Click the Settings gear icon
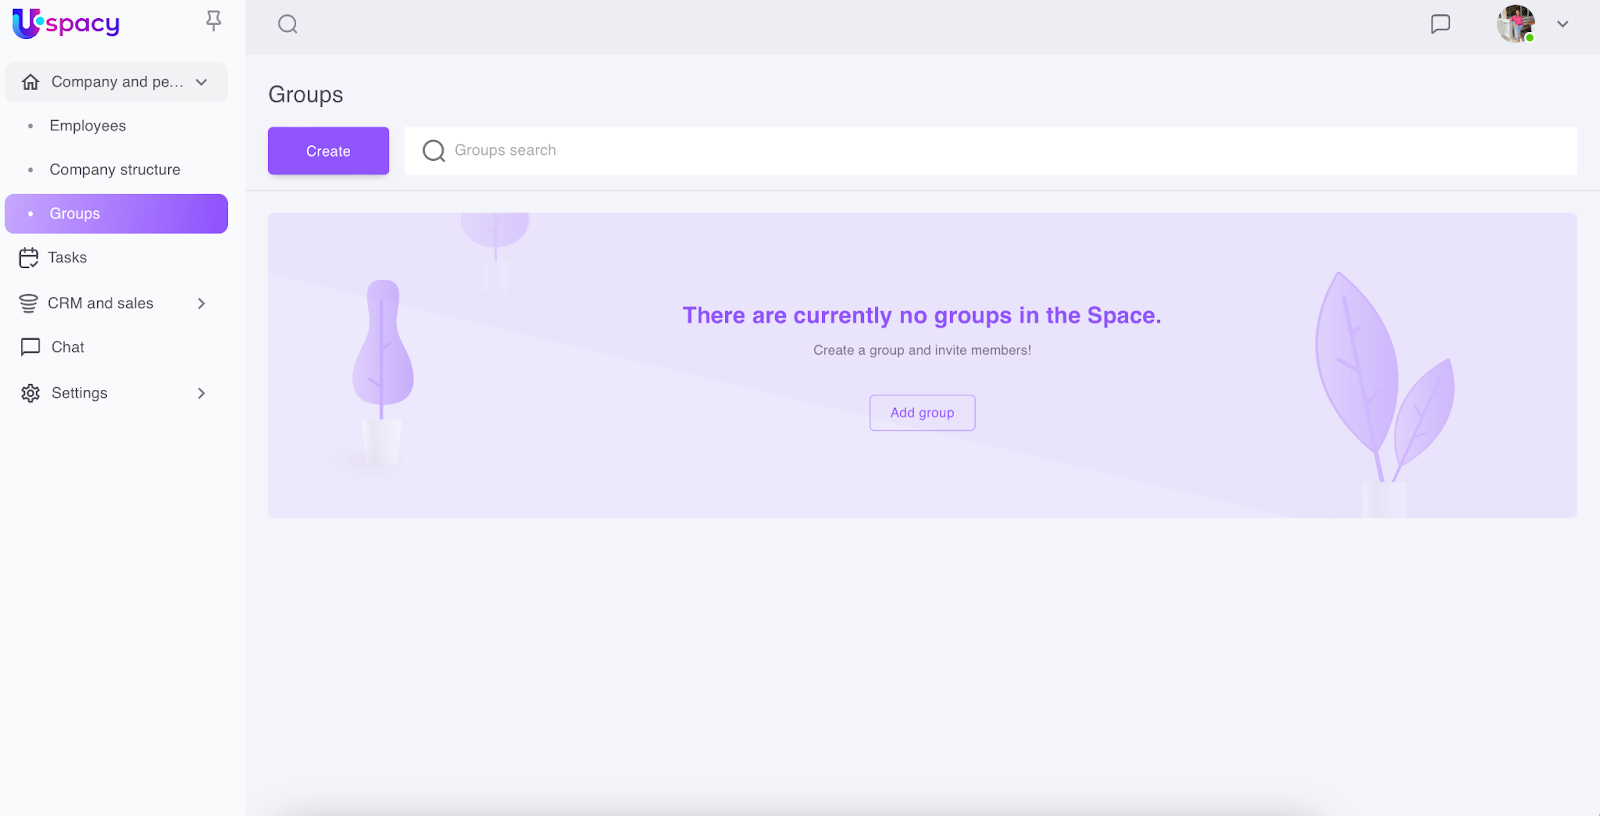The width and height of the screenshot is (1600, 816). tap(31, 393)
